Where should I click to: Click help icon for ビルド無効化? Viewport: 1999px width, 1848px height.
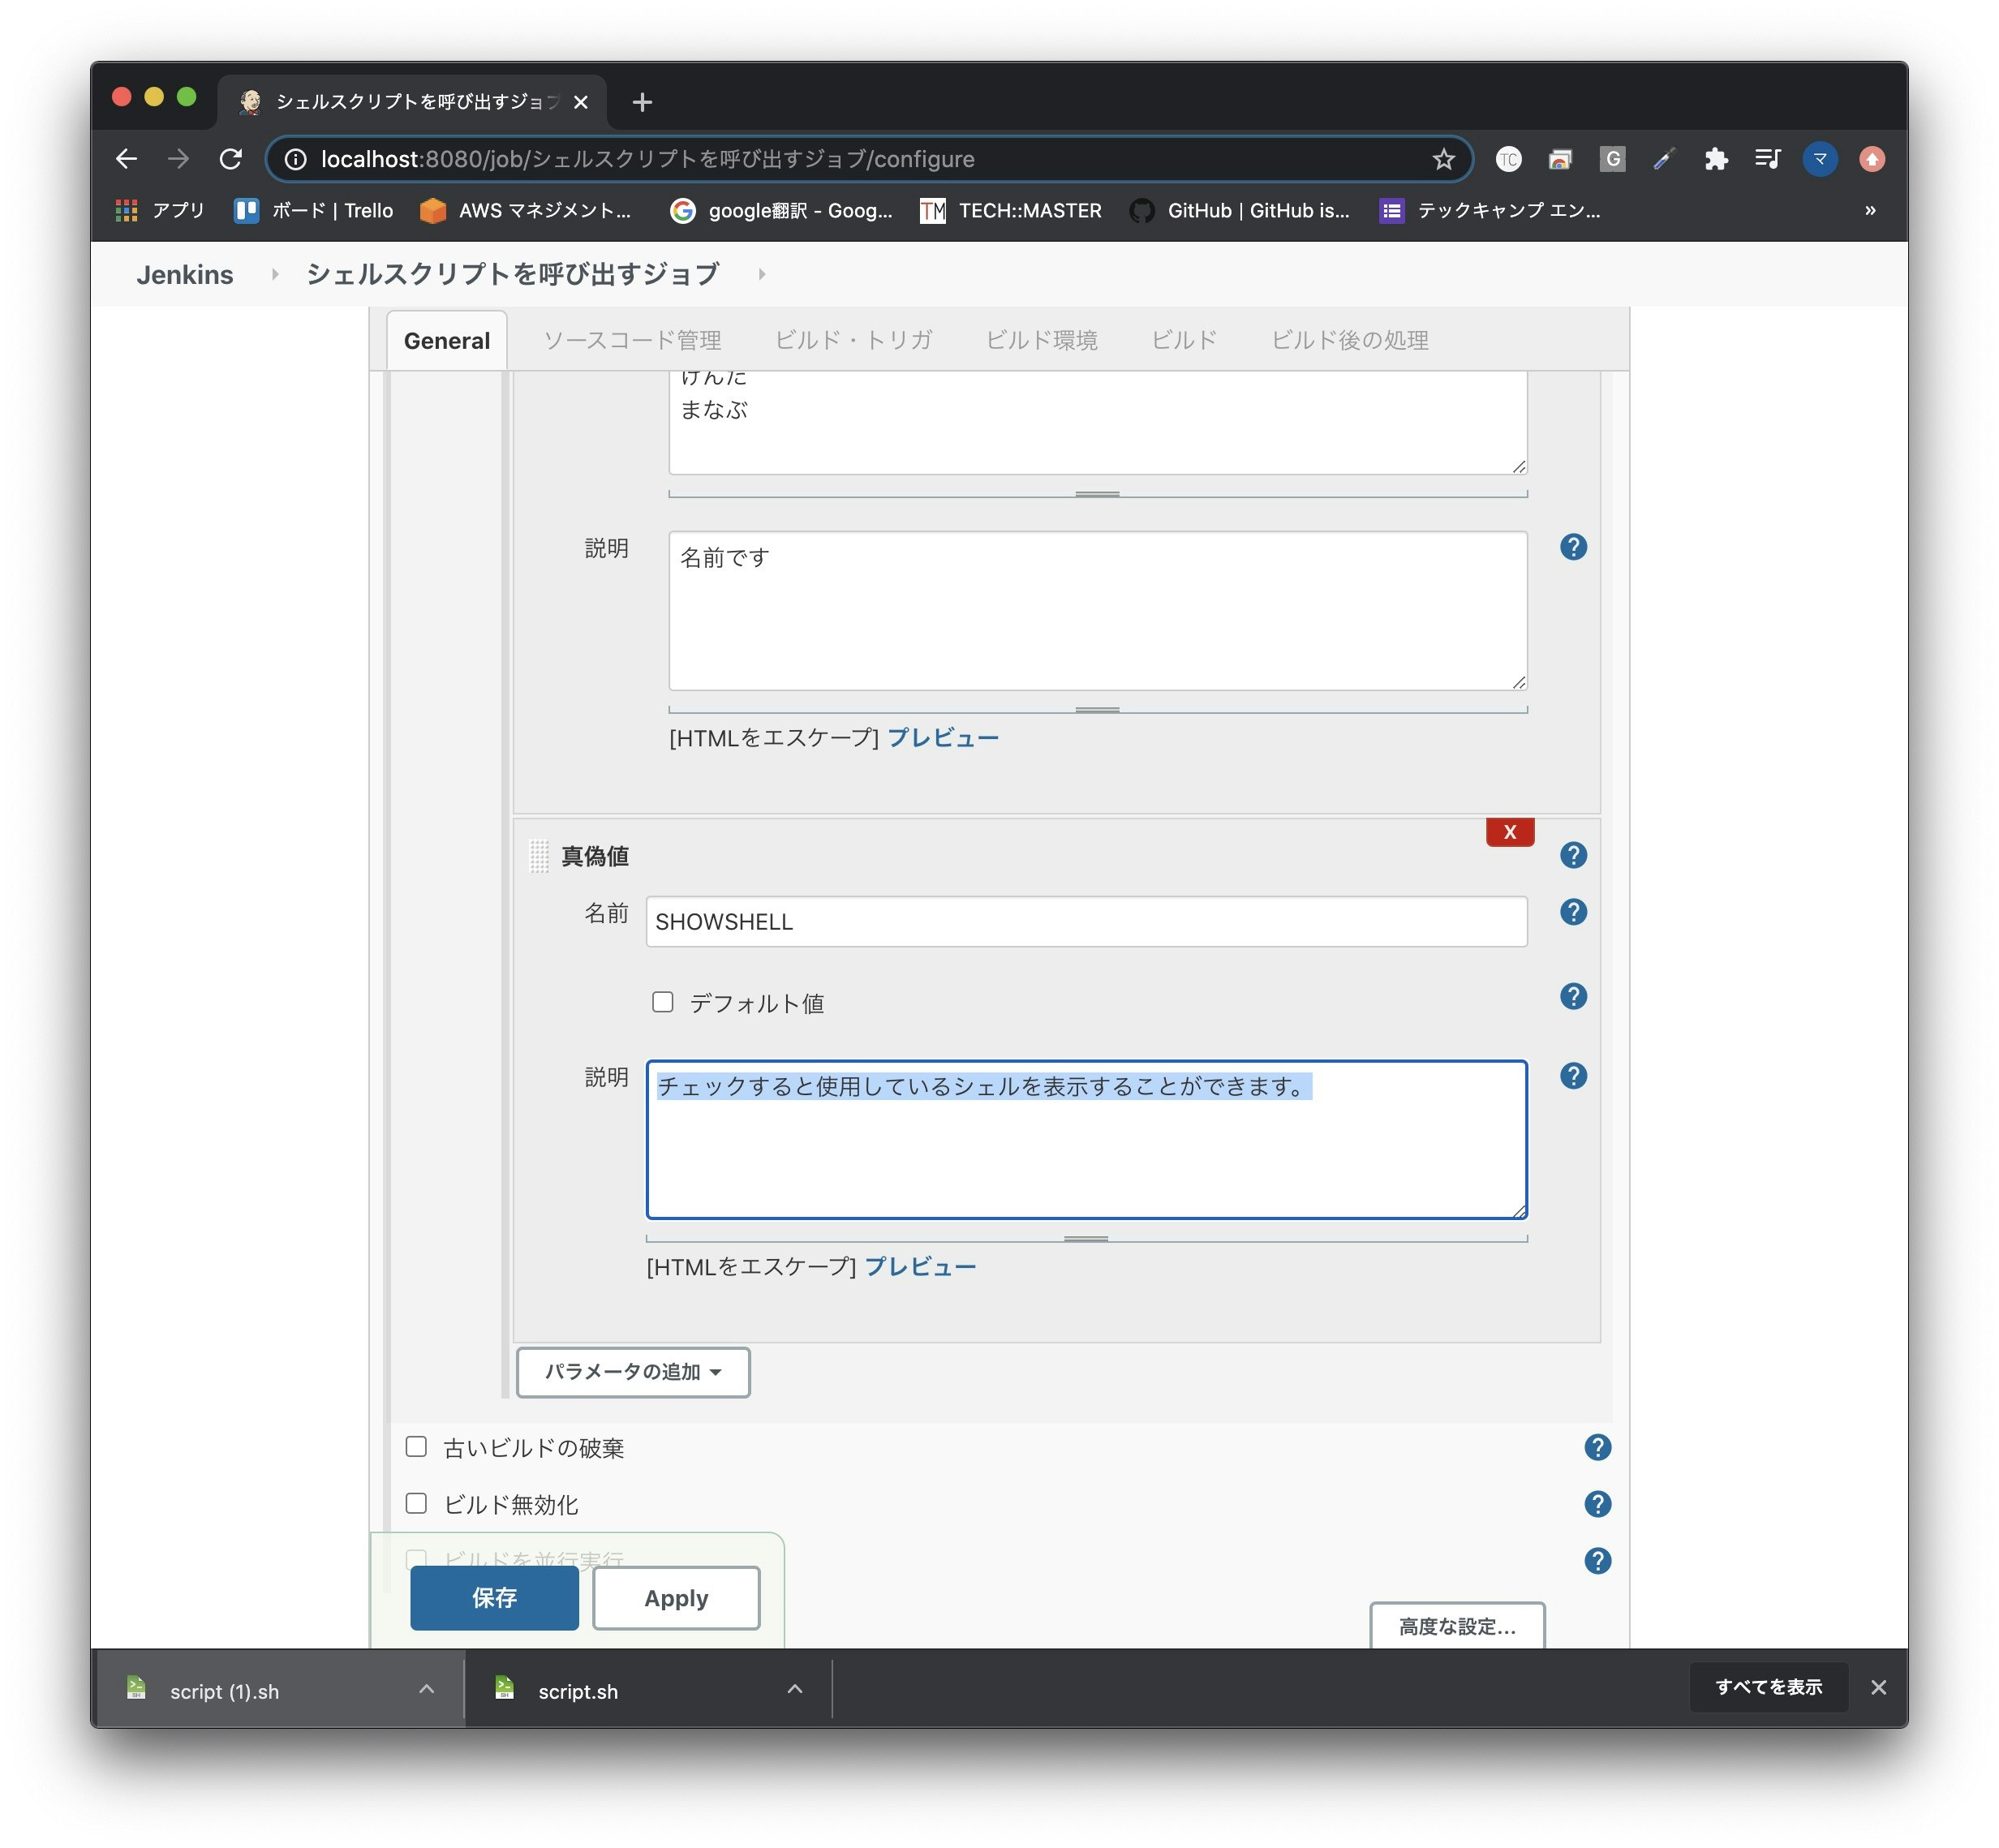(x=1597, y=1504)
